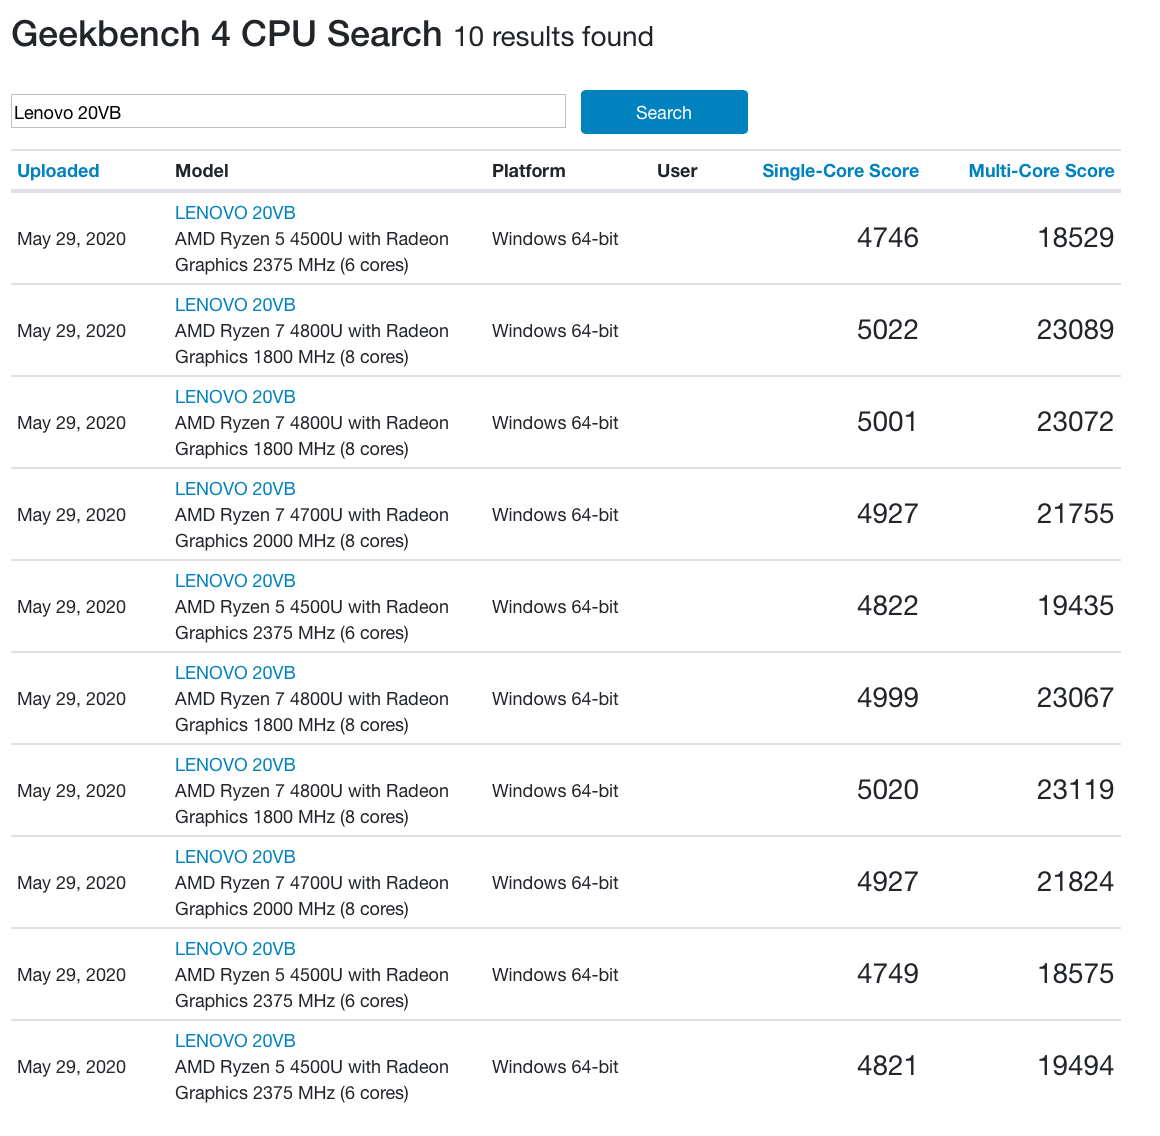Open the LENOVO 20VB result scoring 23072 multi-core
This screenshot has height=1136, width=1160.
pos(235,397)
